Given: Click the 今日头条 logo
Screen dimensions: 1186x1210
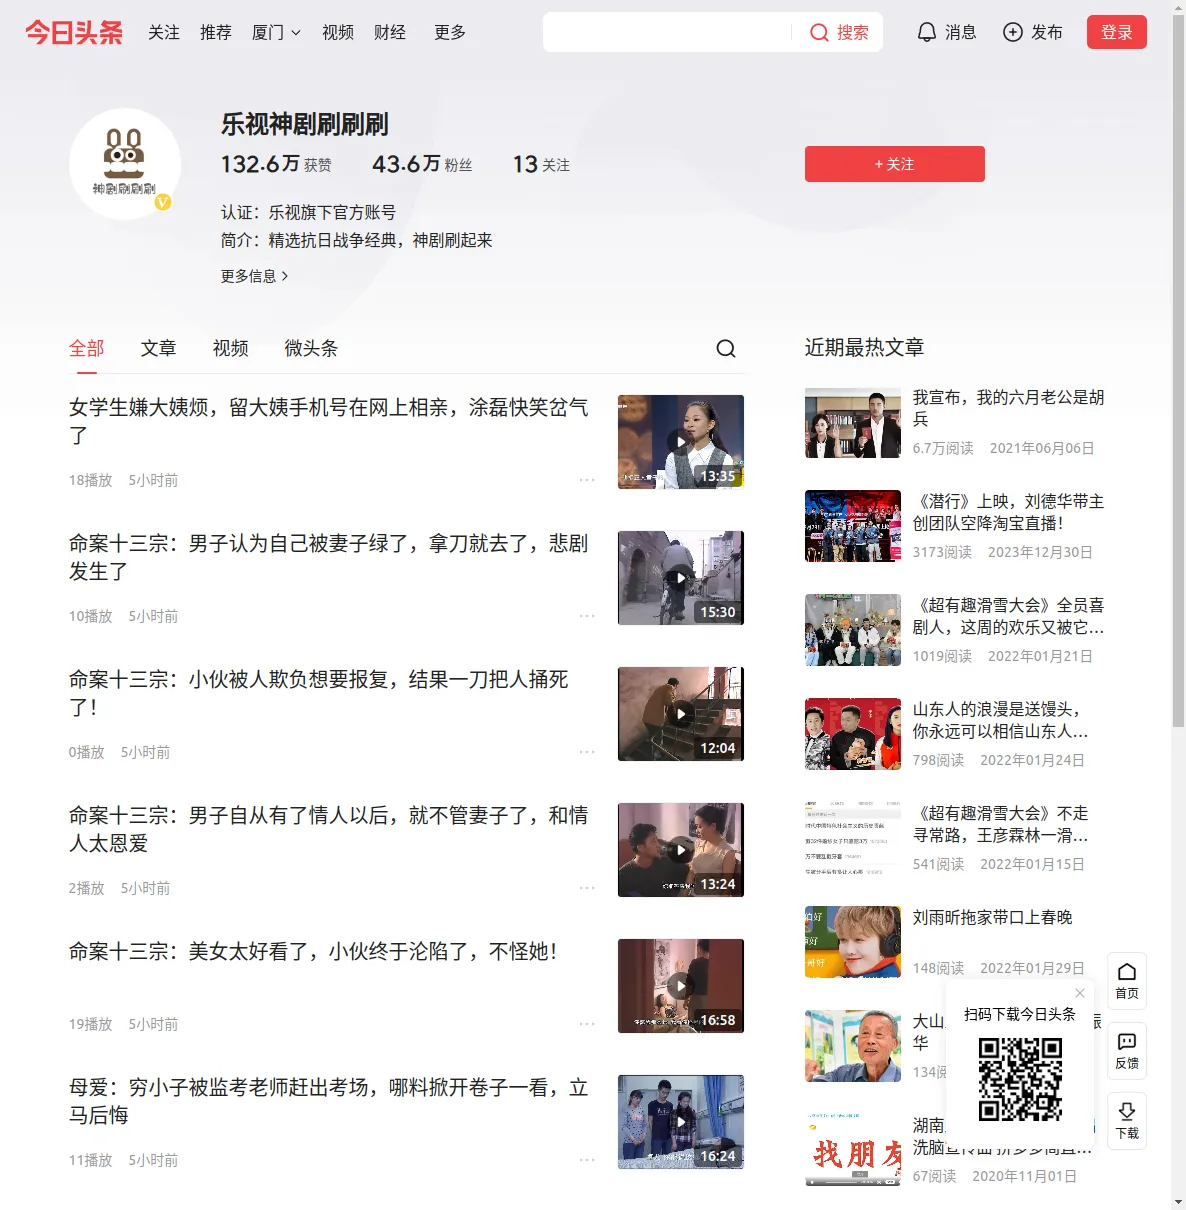Looking at the screenshot, I should tap(74, 32).
